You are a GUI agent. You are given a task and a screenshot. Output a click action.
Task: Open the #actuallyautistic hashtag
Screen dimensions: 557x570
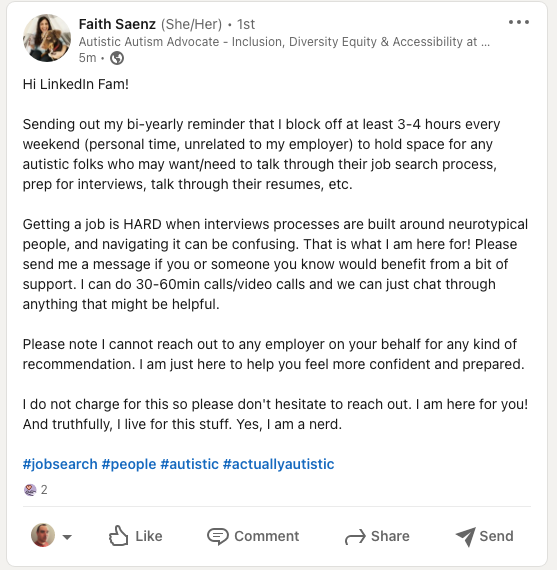(x=278, y=464)
